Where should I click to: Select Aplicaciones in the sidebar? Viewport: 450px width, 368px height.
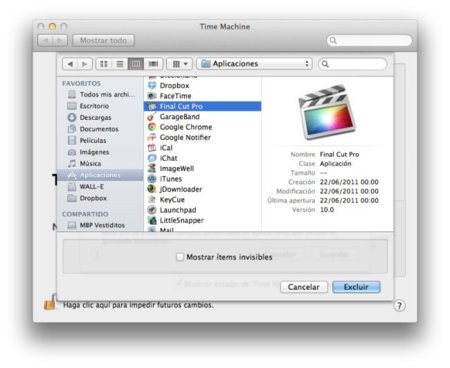coord(100,175)
